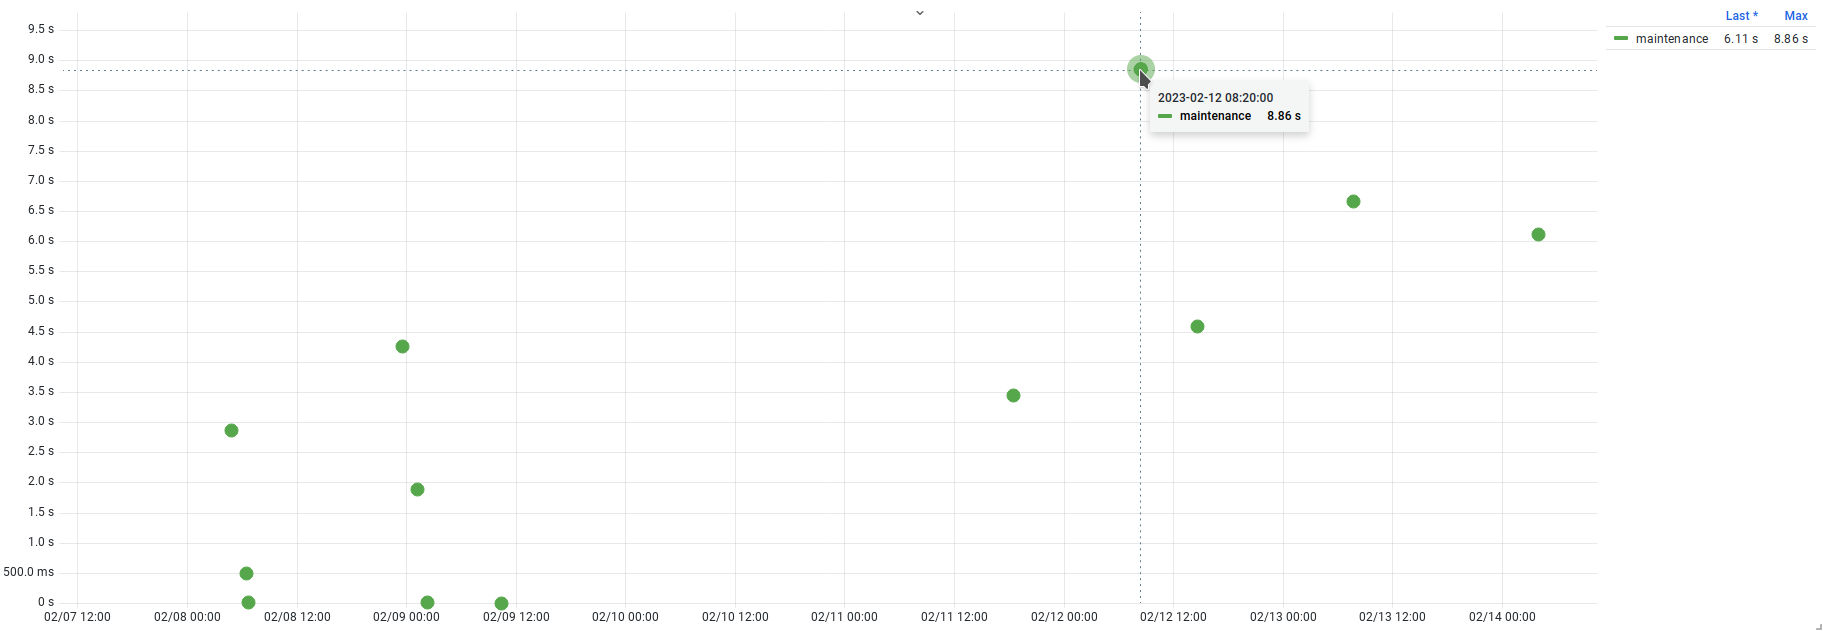The image size is (1823, 631).
Task: Click the data point near 4.5 s after 02/12 12:00
Action: pos(1197,326)
